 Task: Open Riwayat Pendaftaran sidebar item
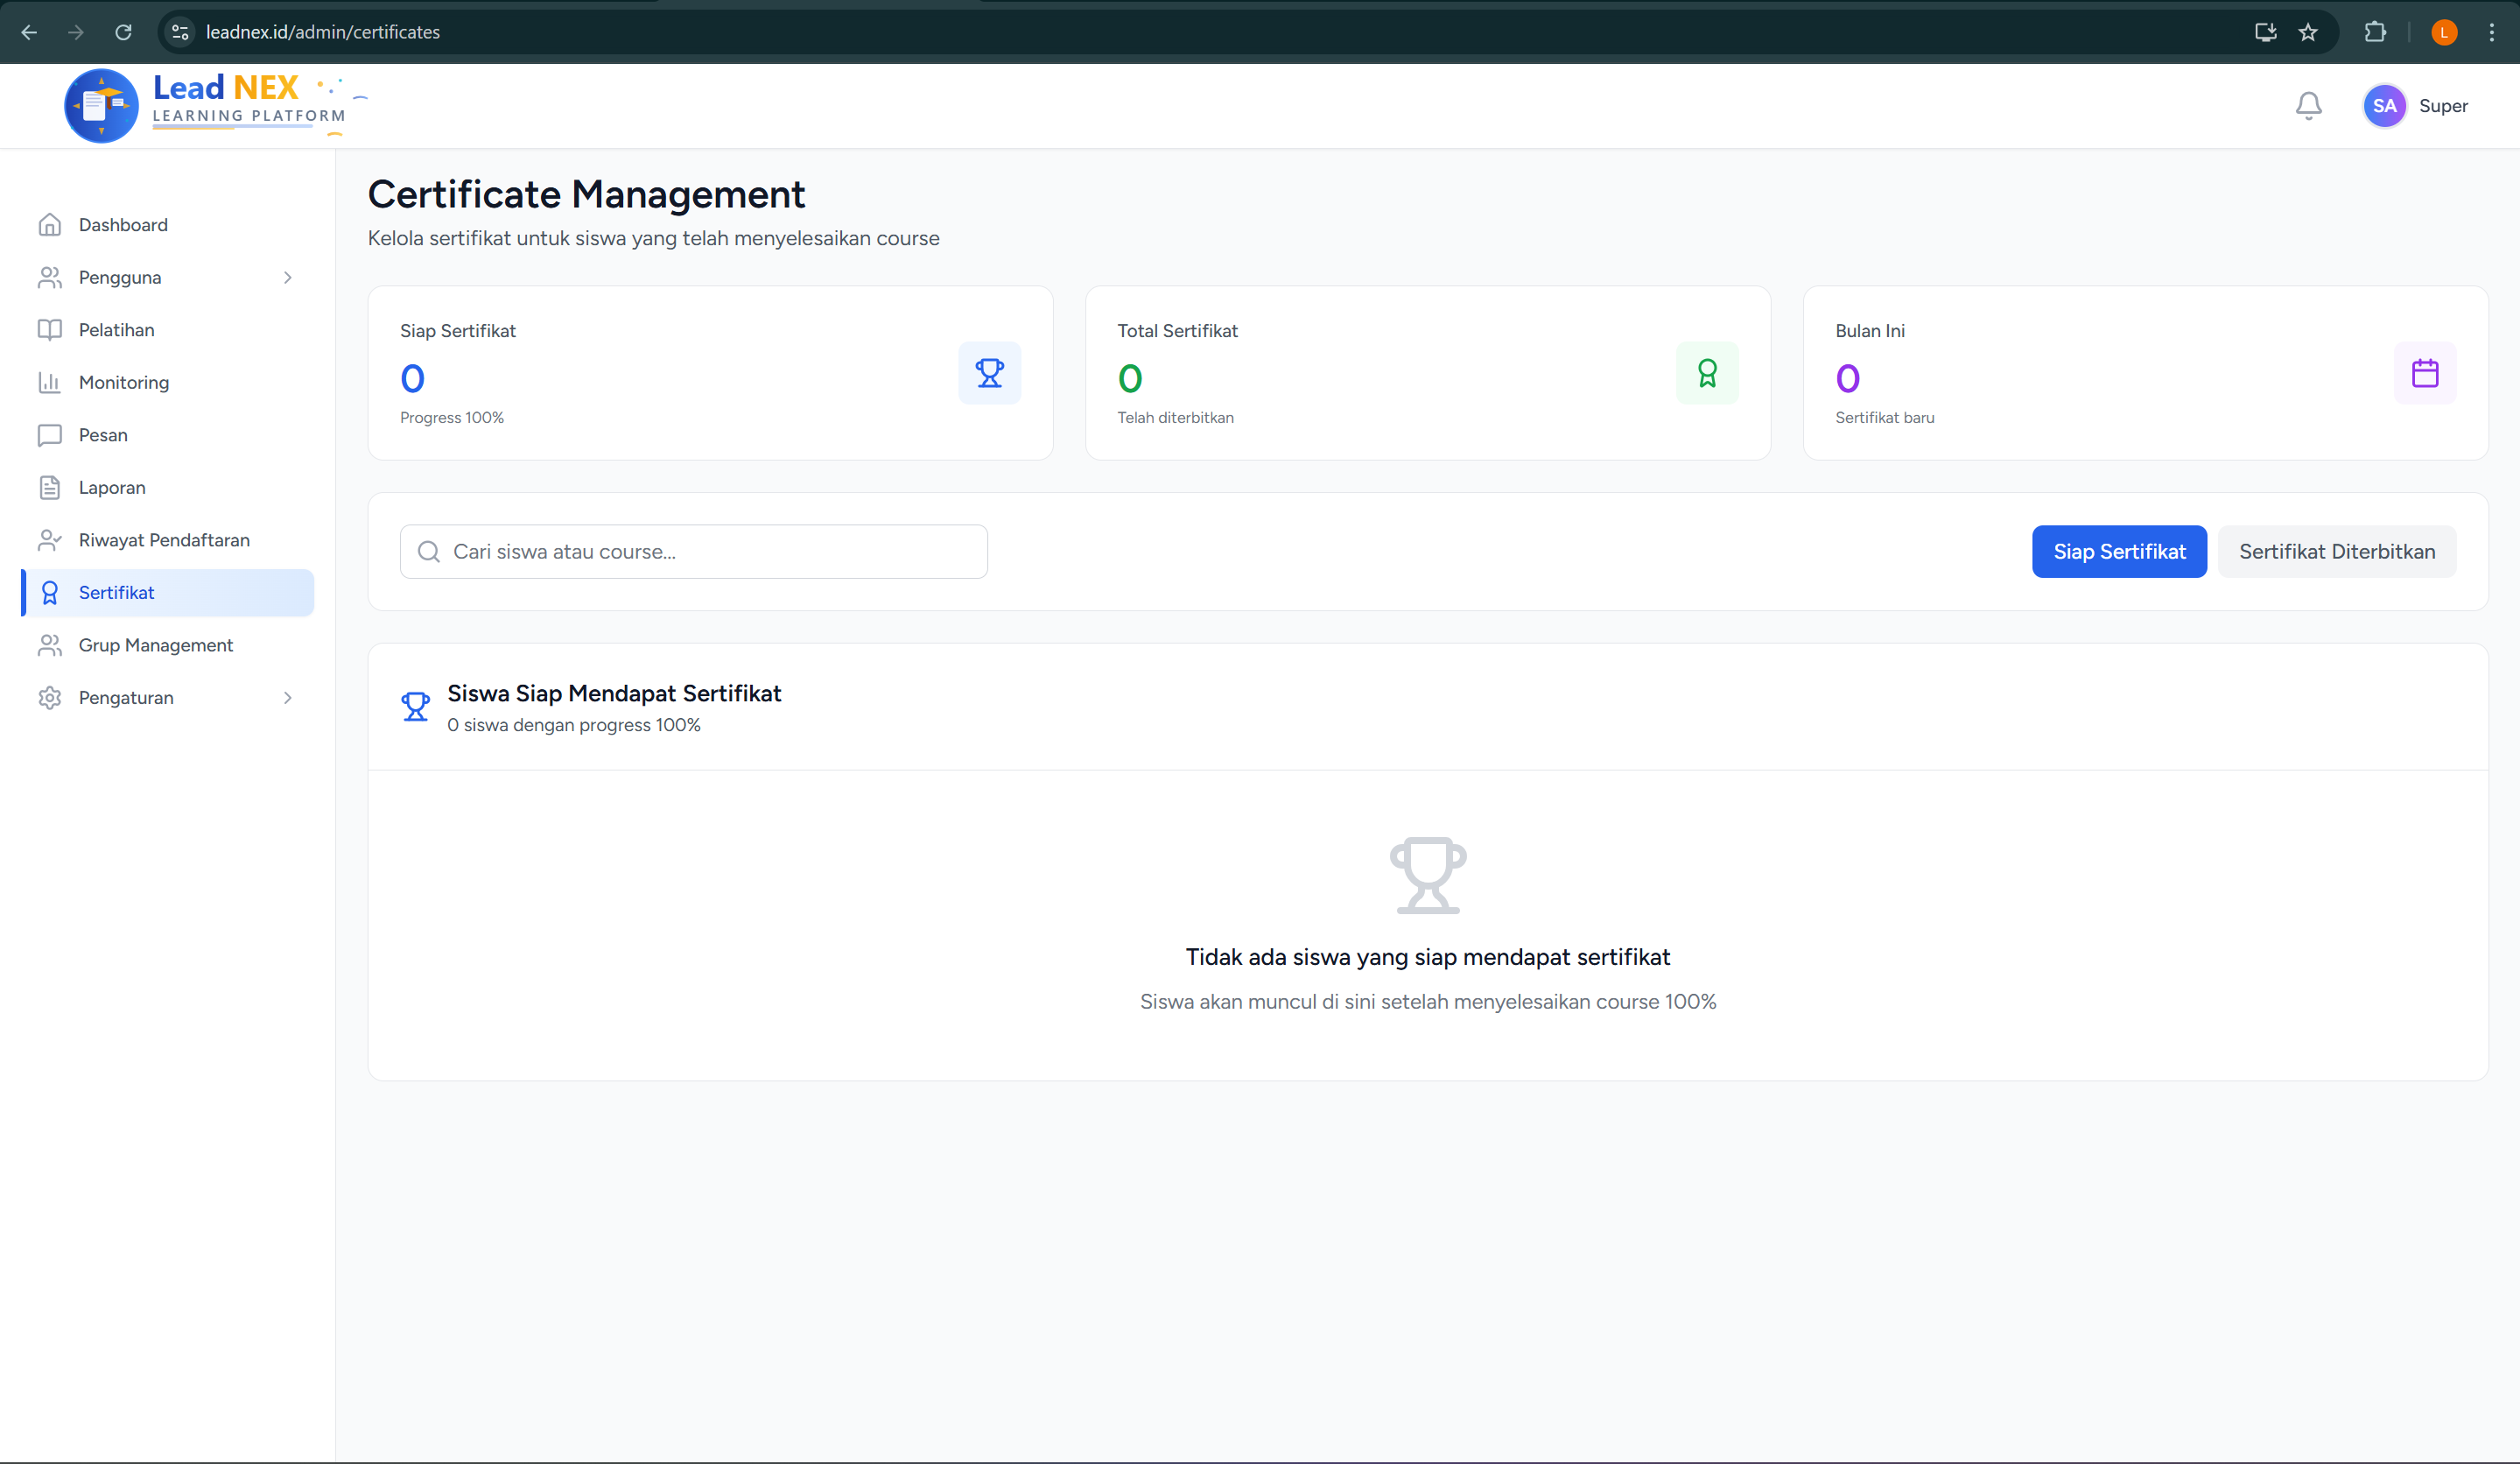[x=164, y=540]
